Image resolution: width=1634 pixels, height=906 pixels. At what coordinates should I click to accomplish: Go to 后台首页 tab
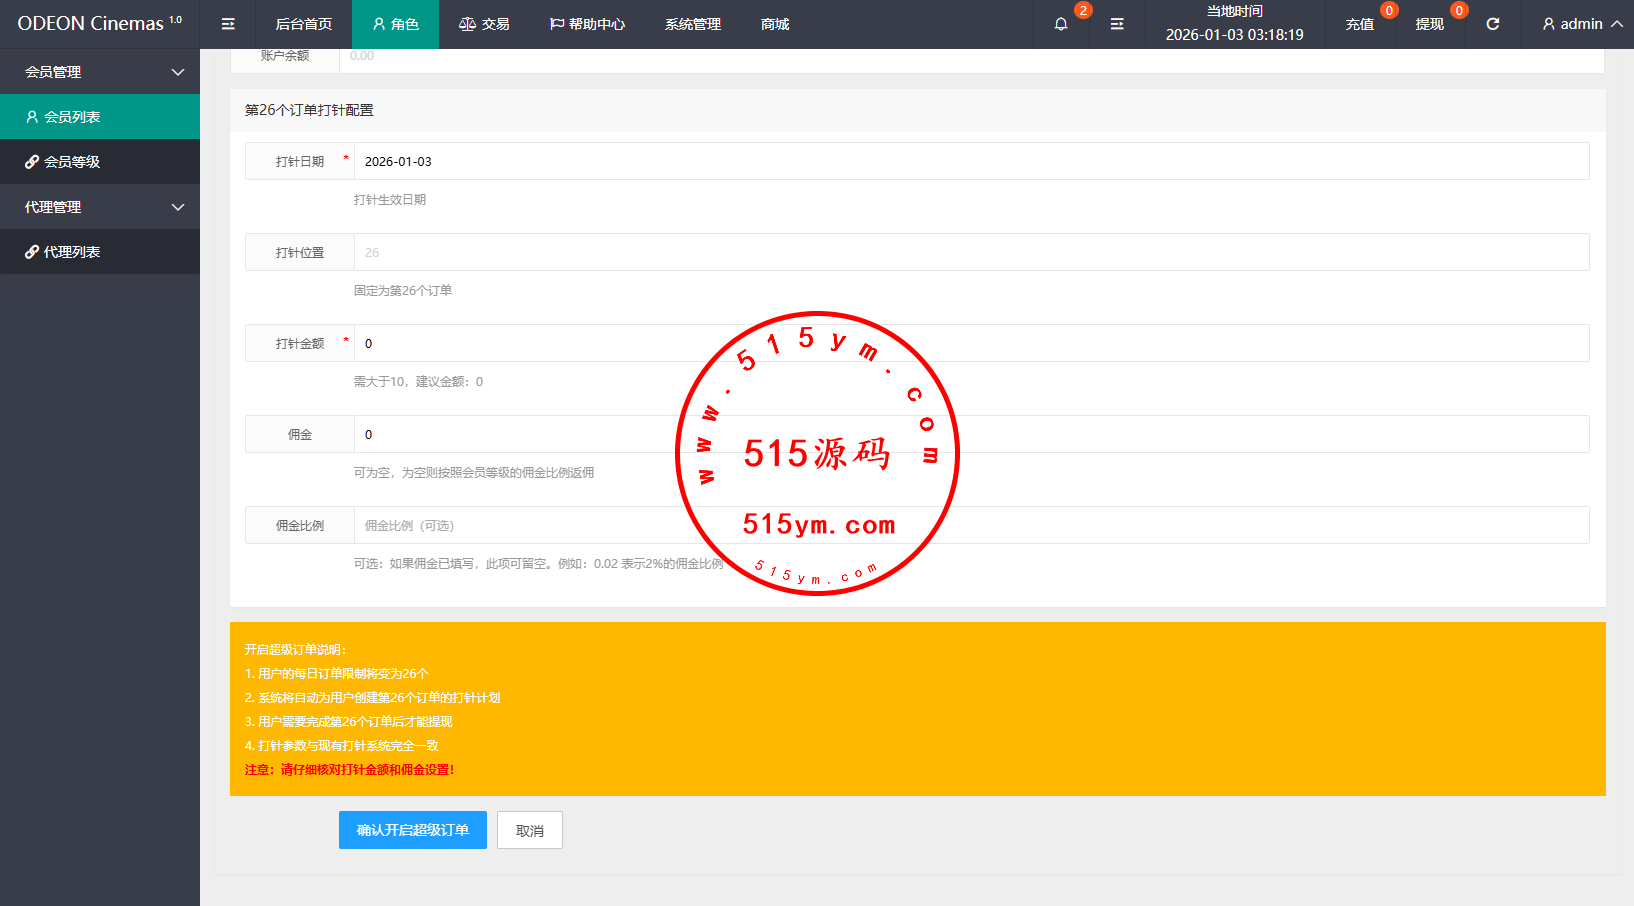304,24
